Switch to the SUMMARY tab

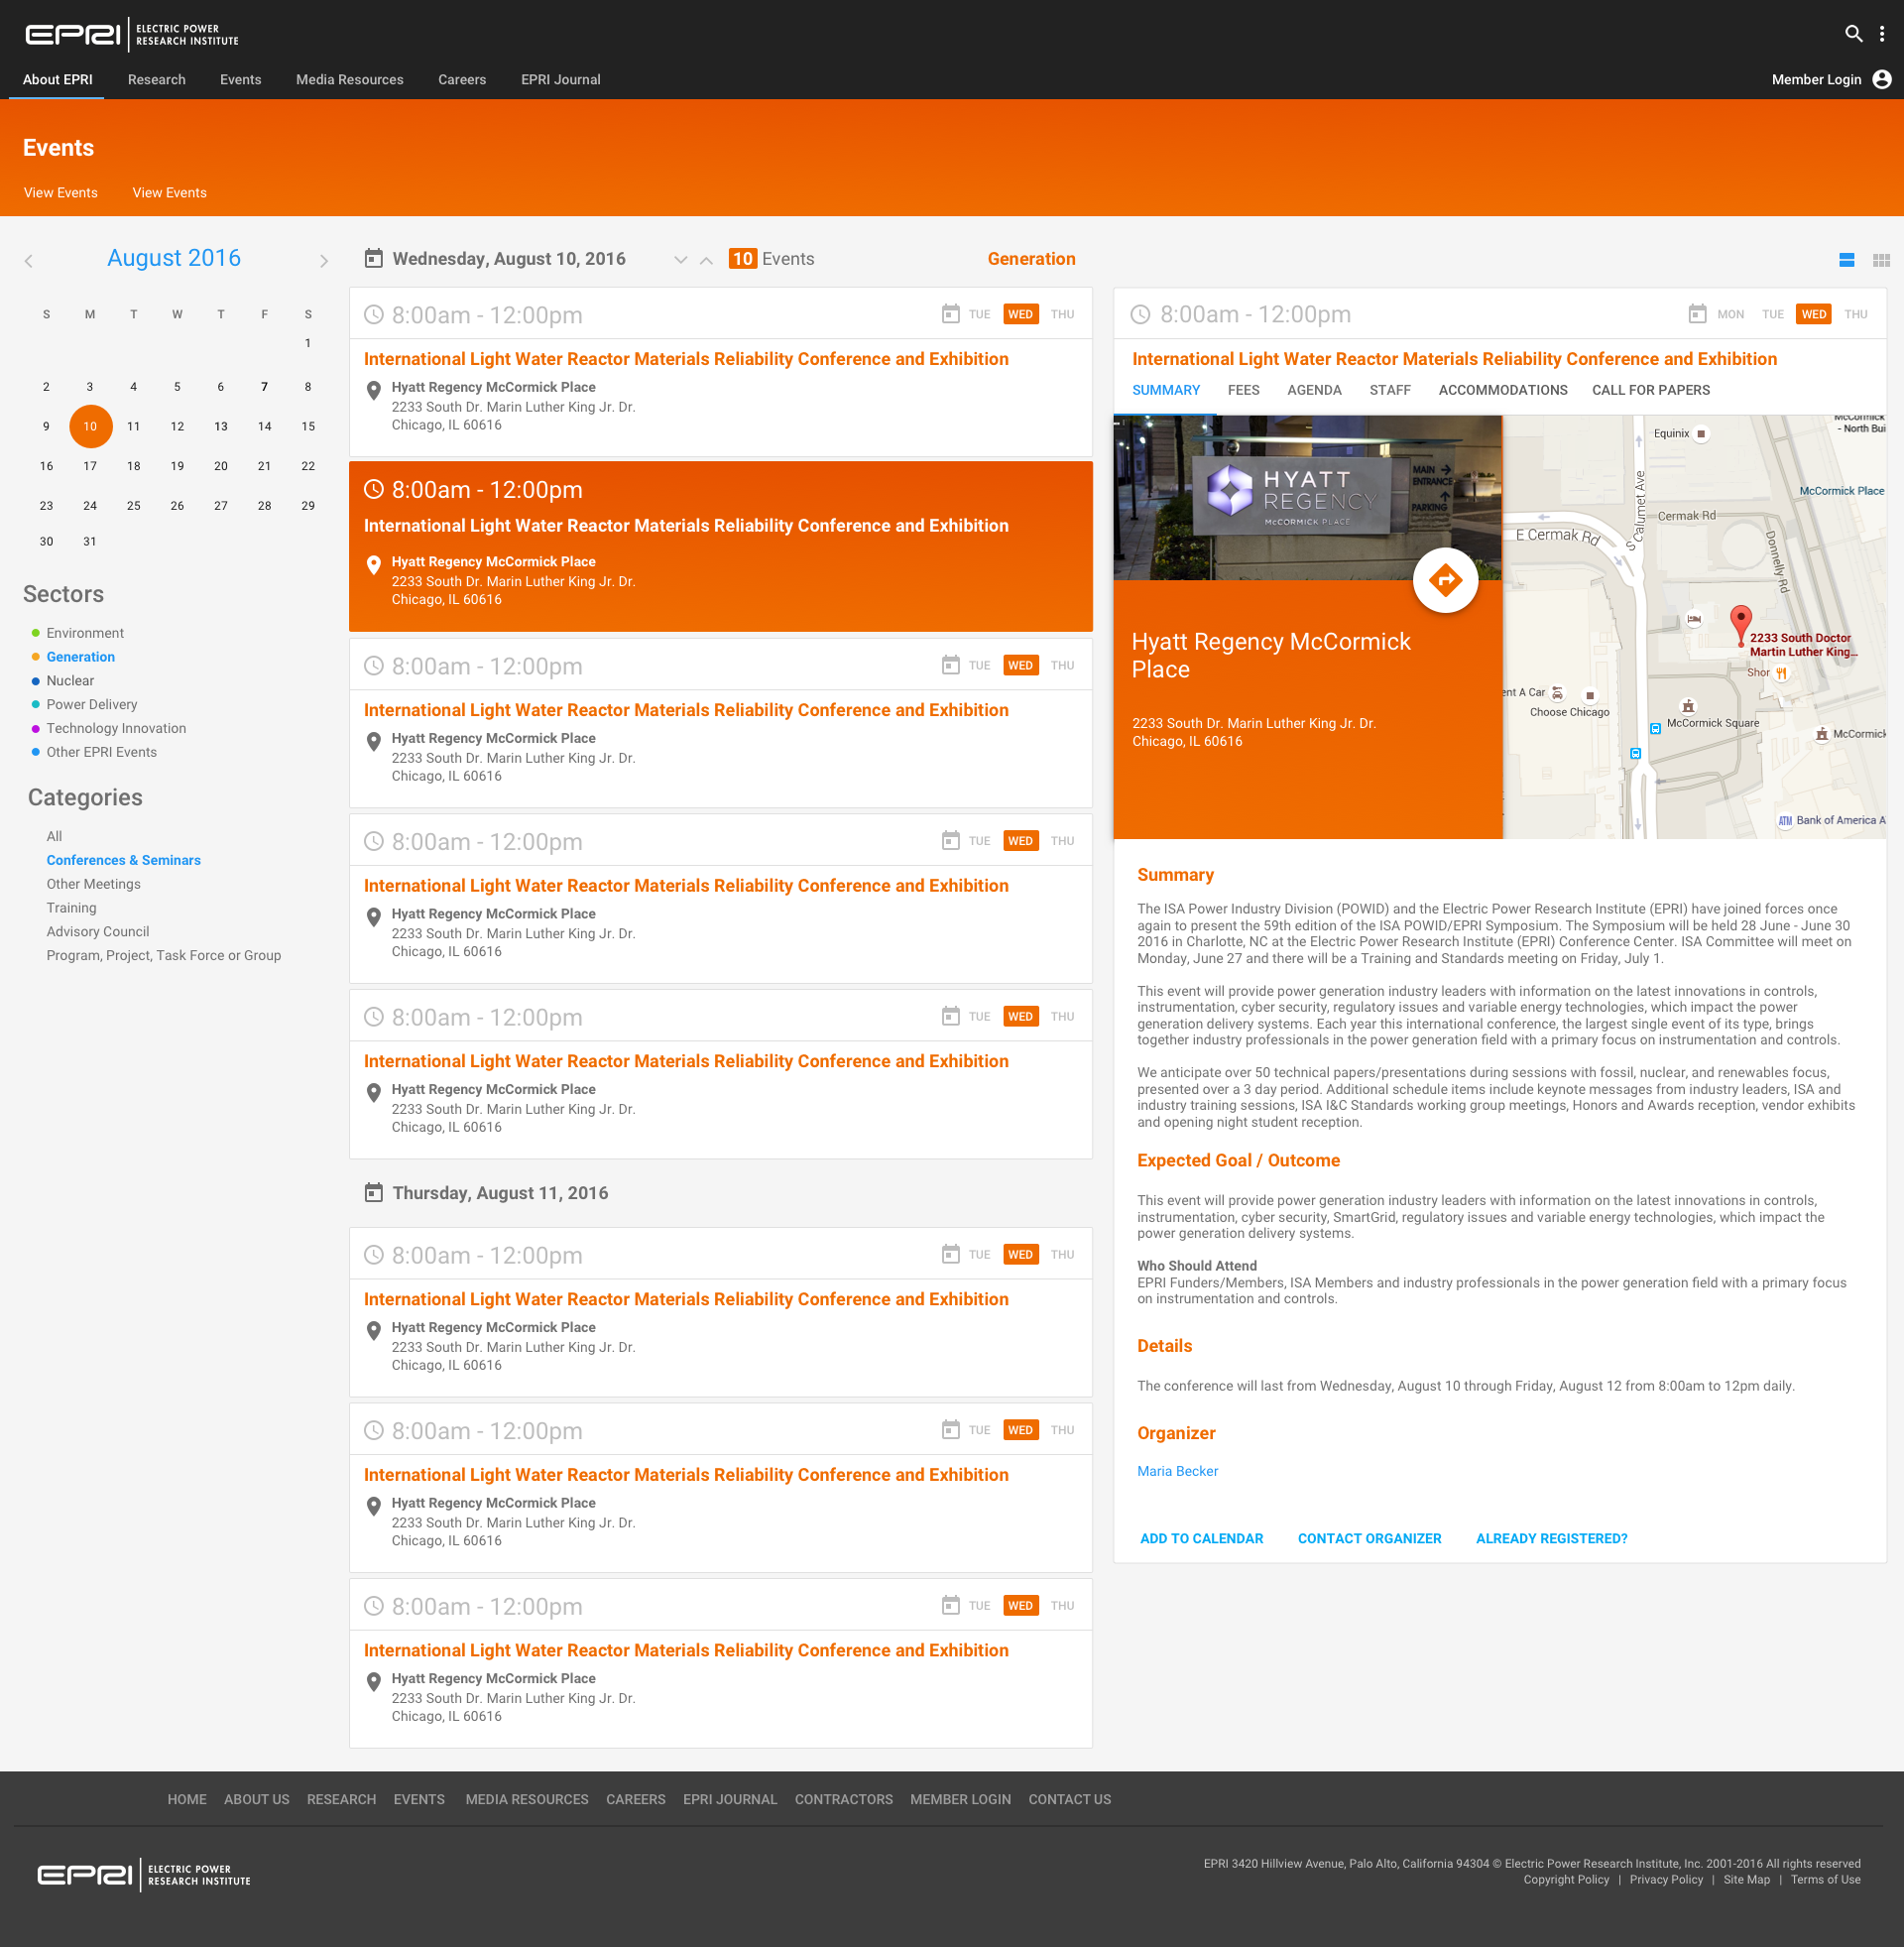click(1165, 390)
